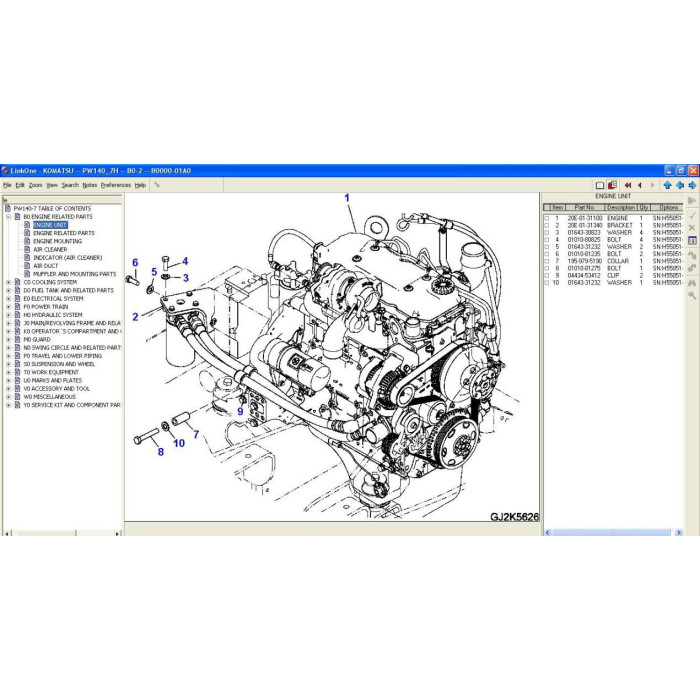Viewport: 700px width, 700px height.
Task: Open the File menu
Action: tap(7, 185)
